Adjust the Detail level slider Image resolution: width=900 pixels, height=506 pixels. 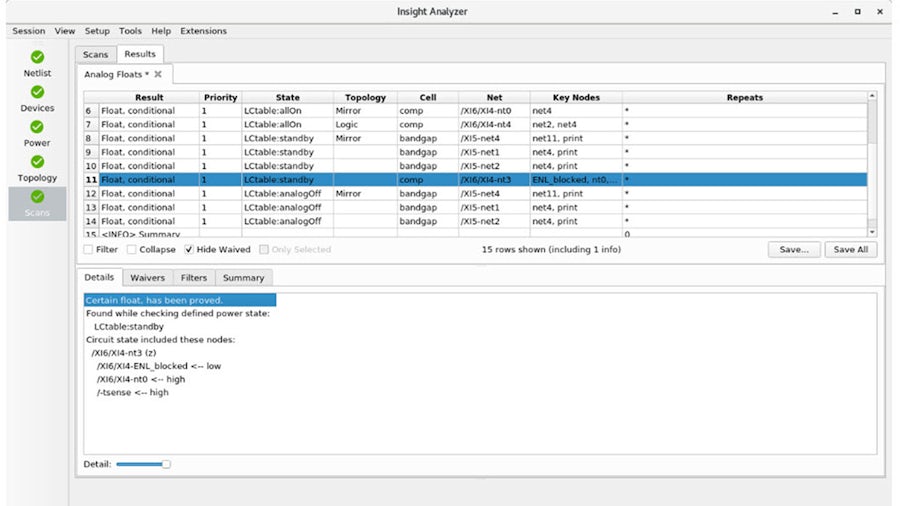tap(166, 464)
